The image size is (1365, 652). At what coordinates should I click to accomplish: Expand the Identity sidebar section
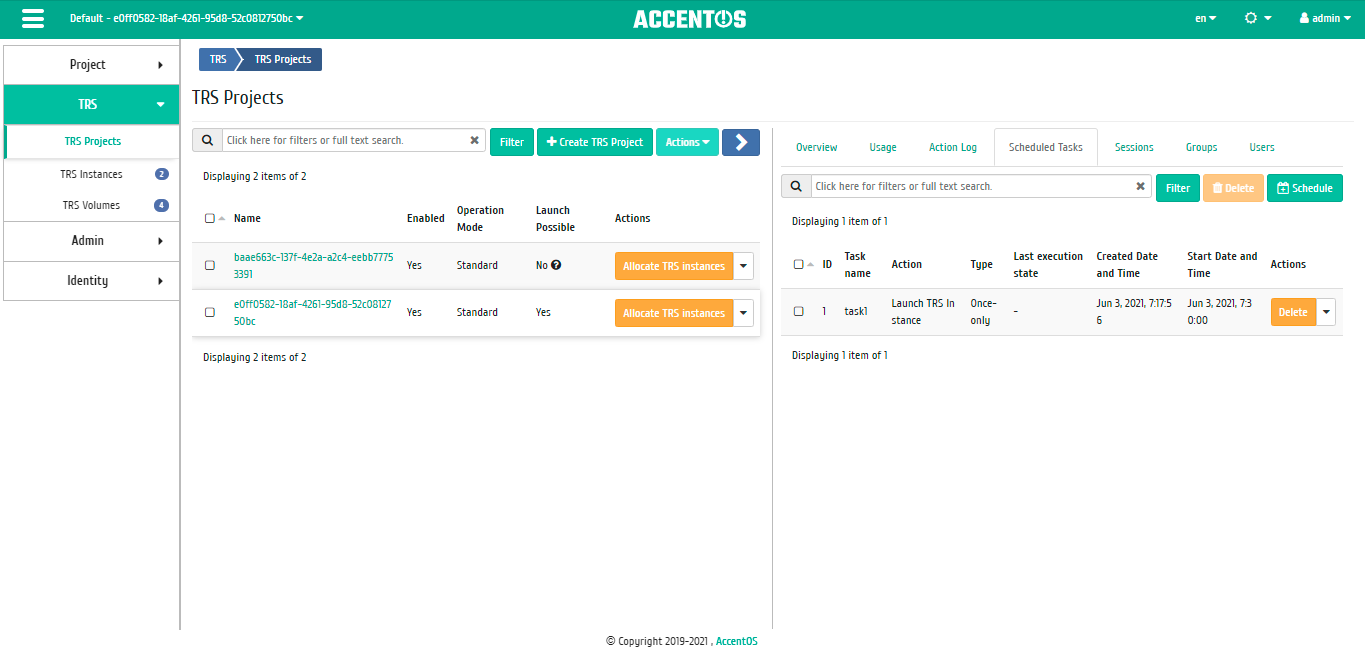coord(91,280)
